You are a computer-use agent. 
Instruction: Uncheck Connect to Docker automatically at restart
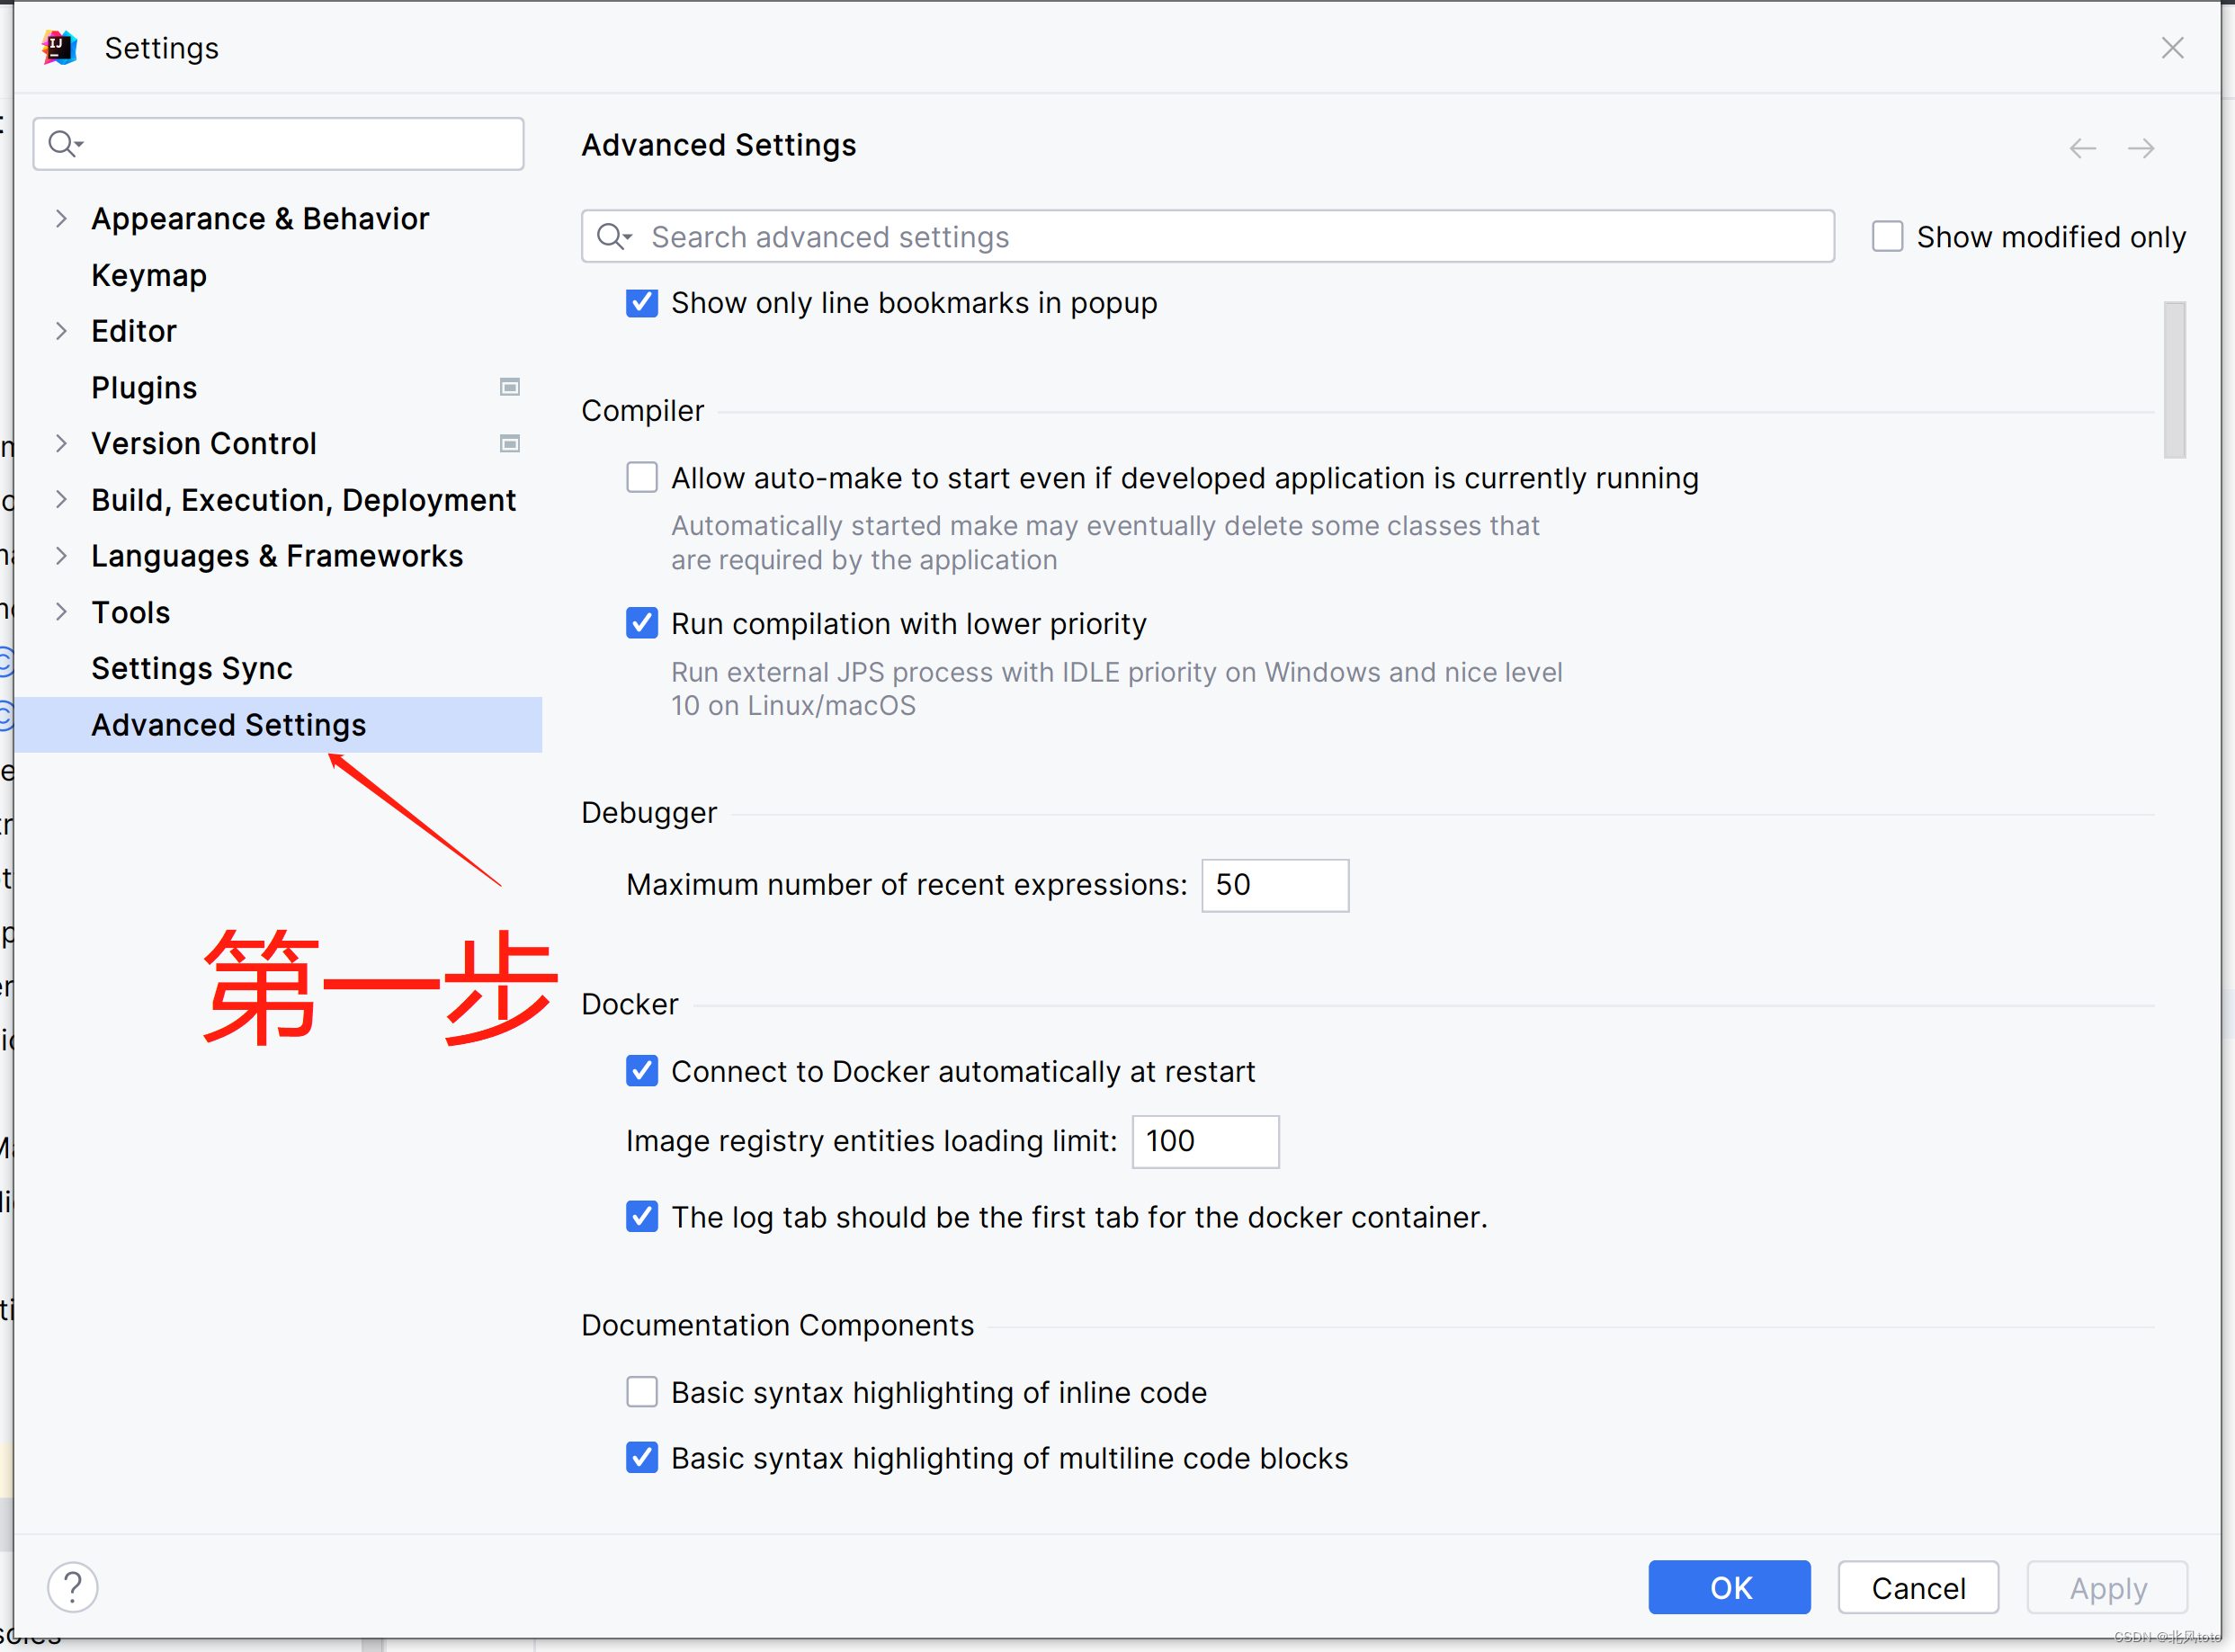[642, 1071]
